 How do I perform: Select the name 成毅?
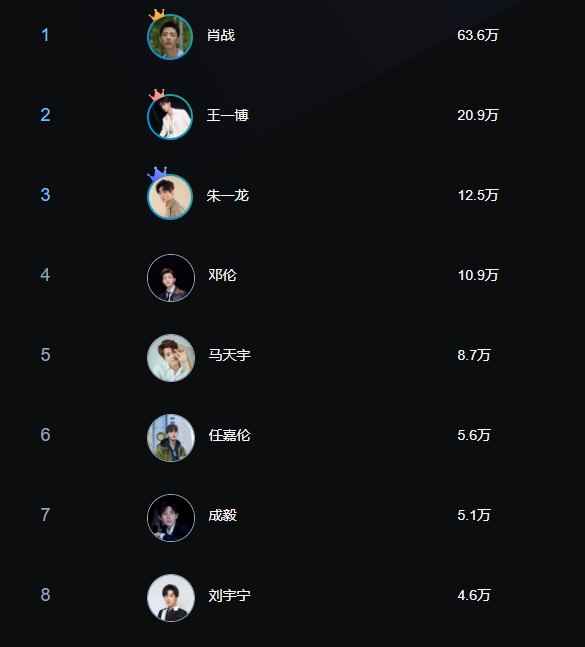(x=222, y=515)
